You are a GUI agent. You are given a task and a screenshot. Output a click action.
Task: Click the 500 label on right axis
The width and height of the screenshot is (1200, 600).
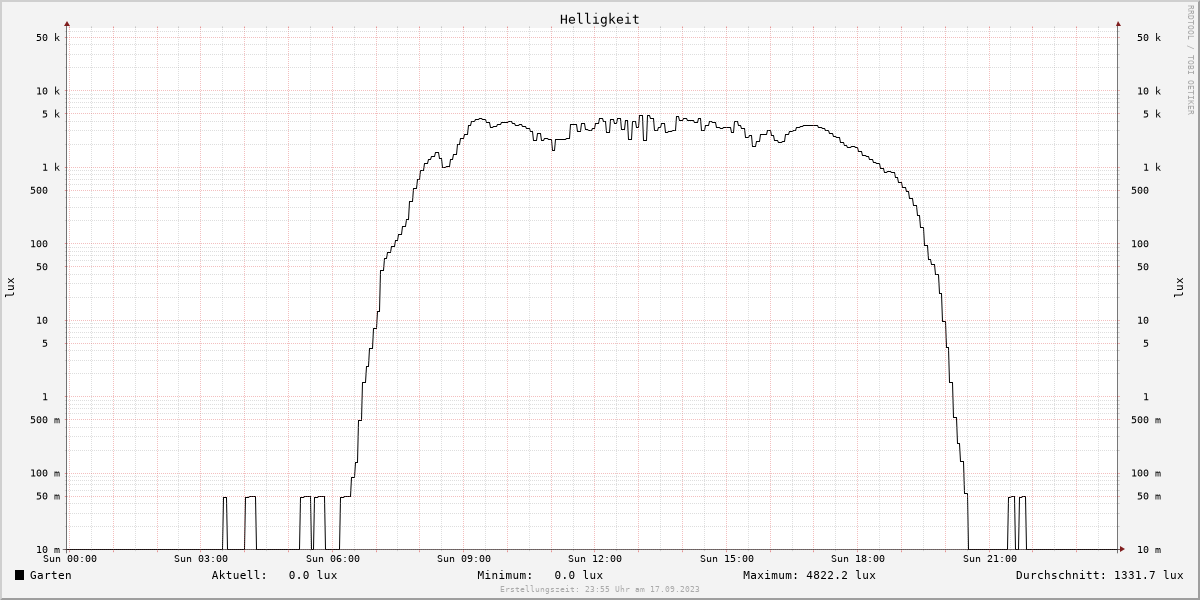[x=1140, y=190]
